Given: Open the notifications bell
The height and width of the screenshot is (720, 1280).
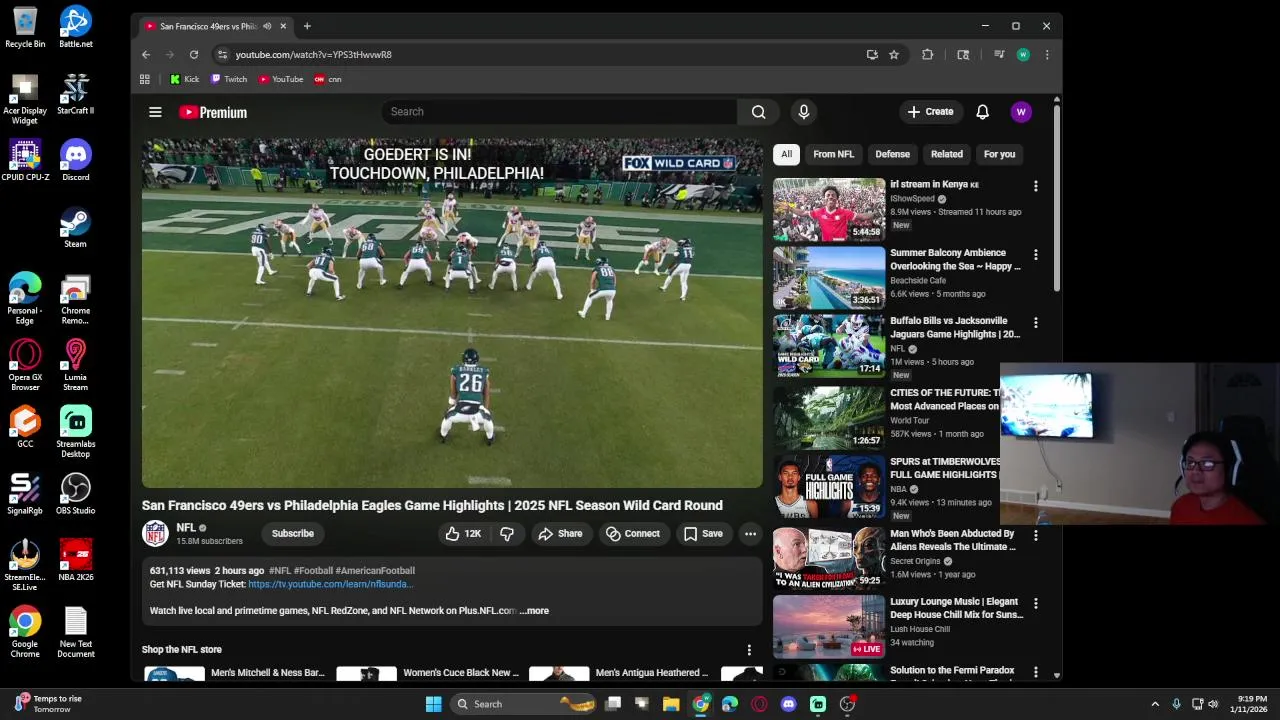Looking at the screenshot, I should [982, 112].
